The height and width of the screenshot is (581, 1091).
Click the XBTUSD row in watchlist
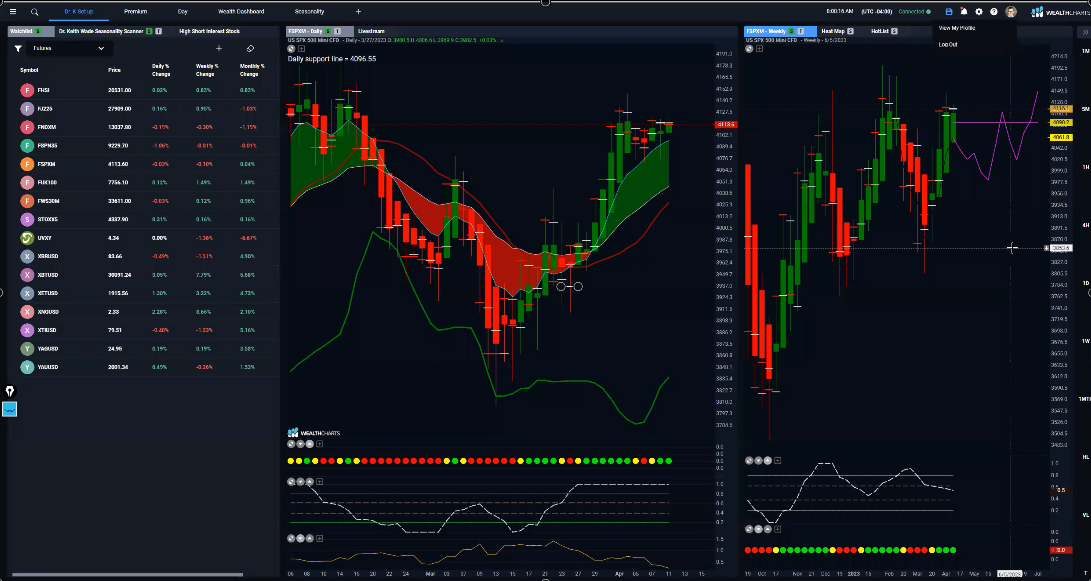tap(143, 275)
